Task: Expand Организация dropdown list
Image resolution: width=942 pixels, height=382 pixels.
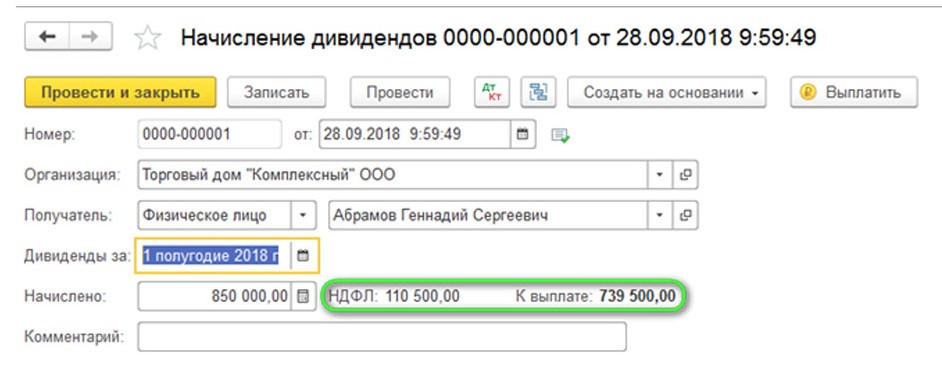Action: click(660, 175)
